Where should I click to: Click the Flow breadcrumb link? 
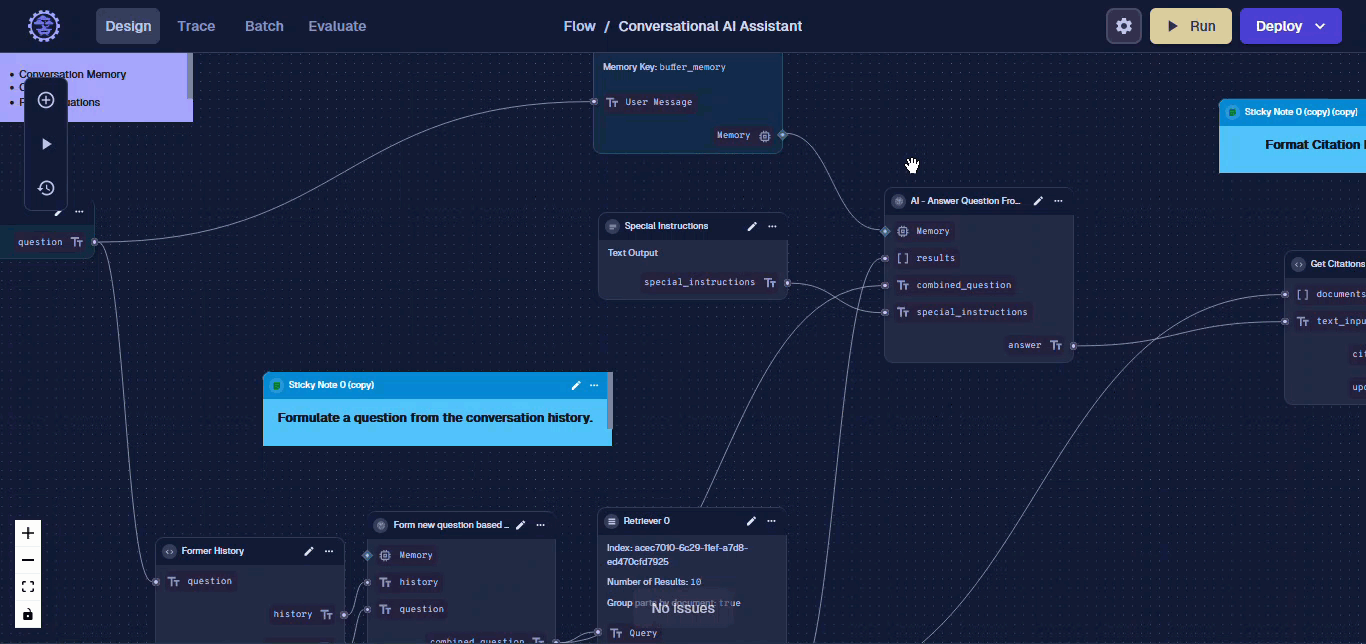(x=579, y=26)
